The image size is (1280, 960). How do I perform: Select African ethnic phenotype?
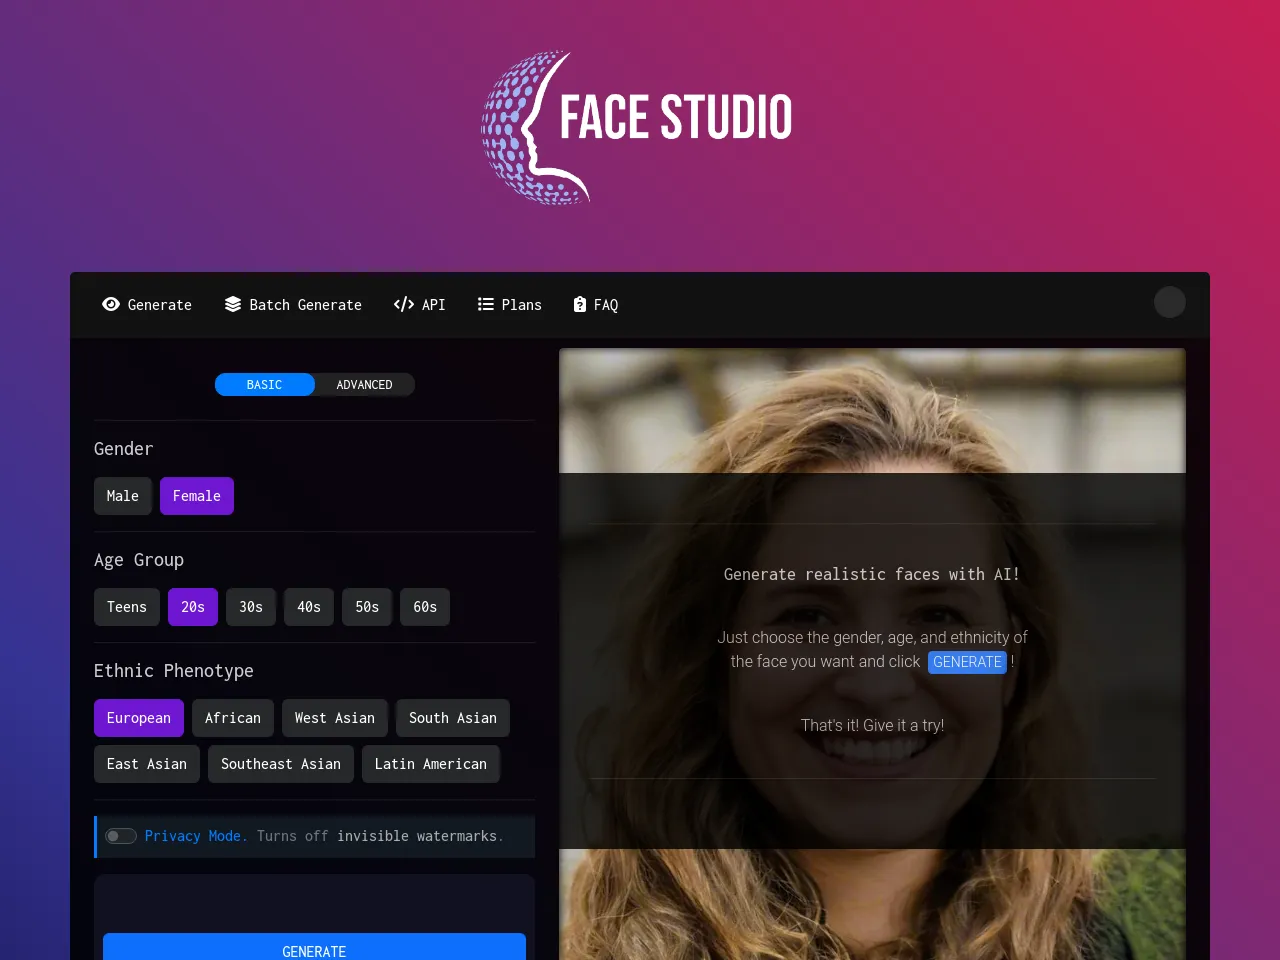pyautogui.click(x=233, y=718)
